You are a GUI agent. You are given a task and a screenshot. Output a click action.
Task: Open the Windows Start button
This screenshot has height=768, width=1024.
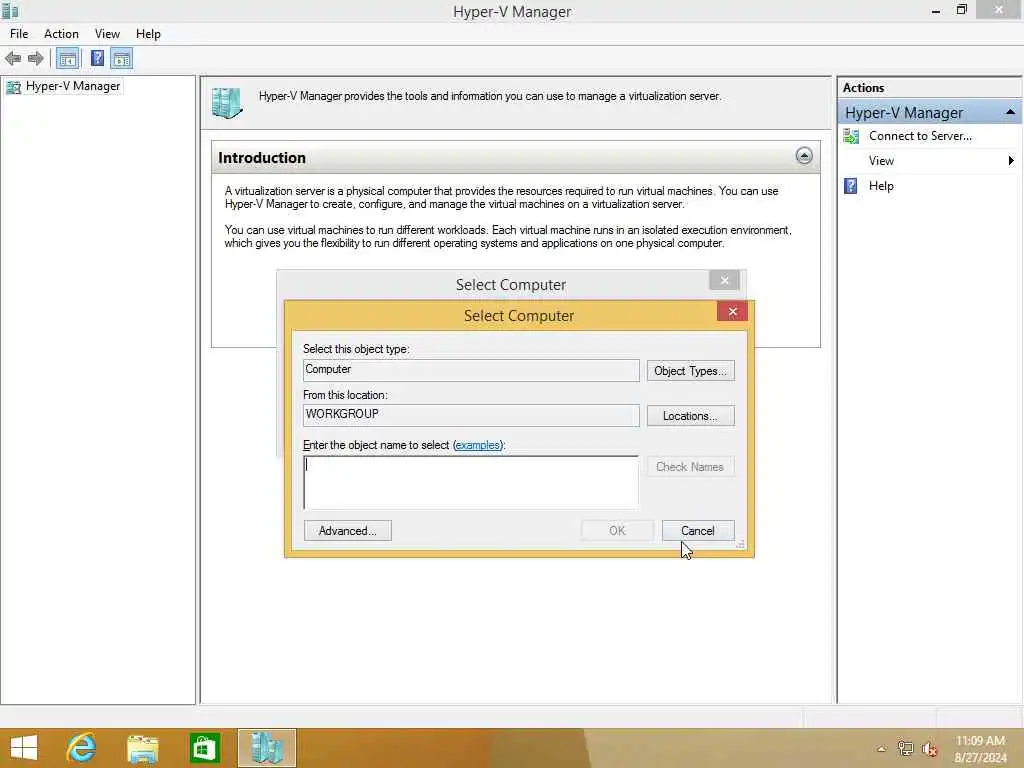[x=24, y=748]
